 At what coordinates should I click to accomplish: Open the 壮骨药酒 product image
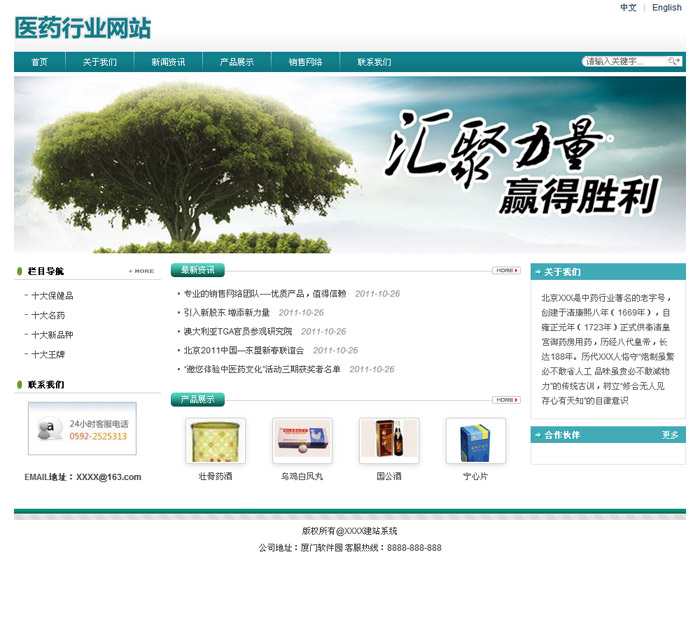215,441
